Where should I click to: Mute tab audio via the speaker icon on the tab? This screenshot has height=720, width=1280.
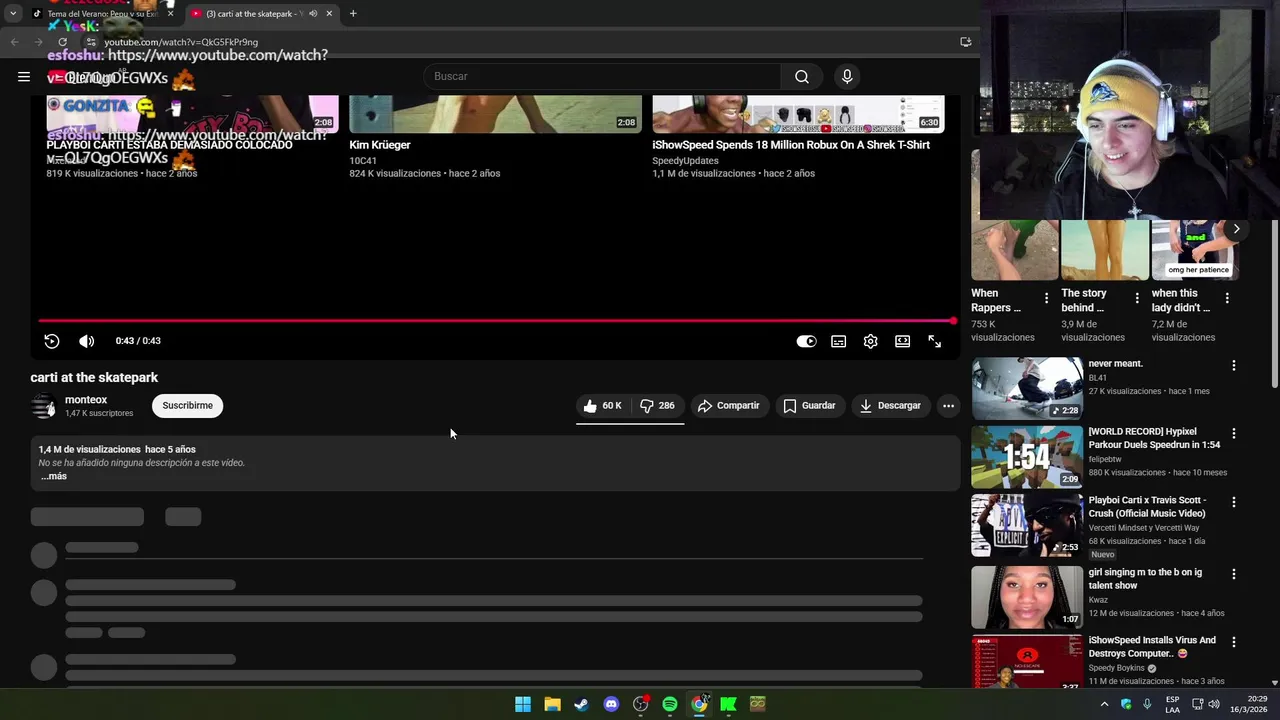[313, 14]
